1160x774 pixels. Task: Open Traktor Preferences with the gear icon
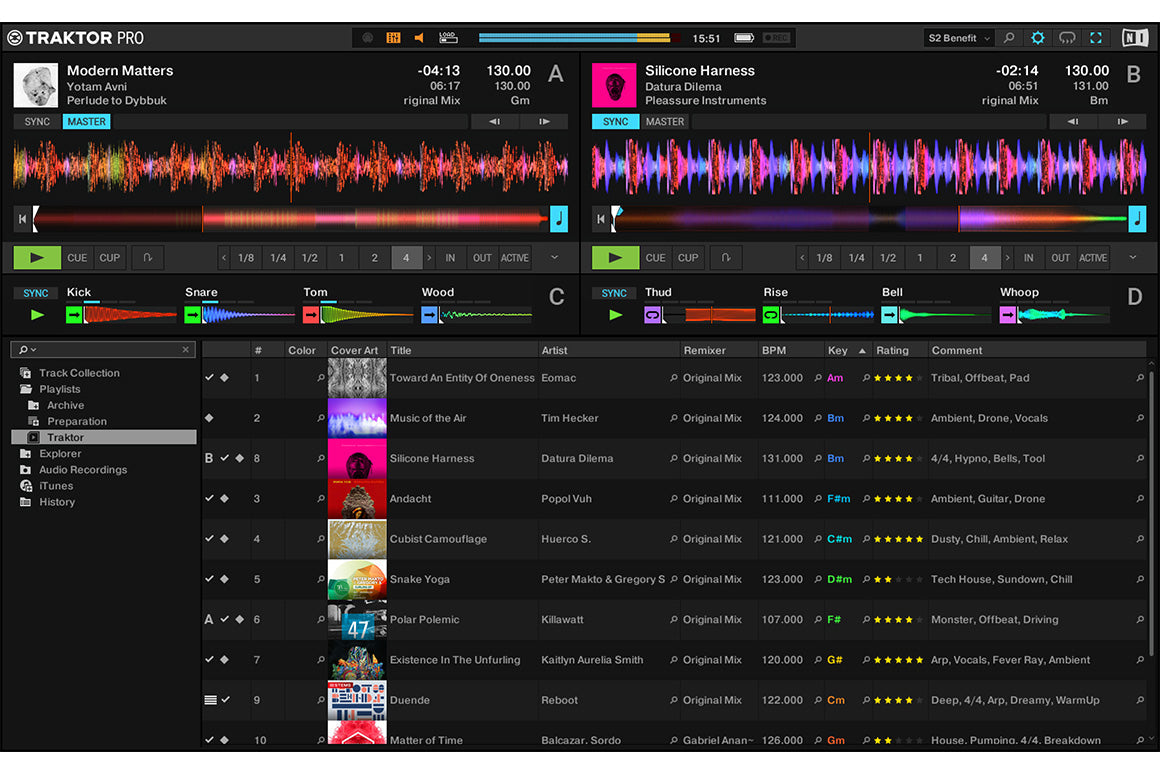point(1037,37)
